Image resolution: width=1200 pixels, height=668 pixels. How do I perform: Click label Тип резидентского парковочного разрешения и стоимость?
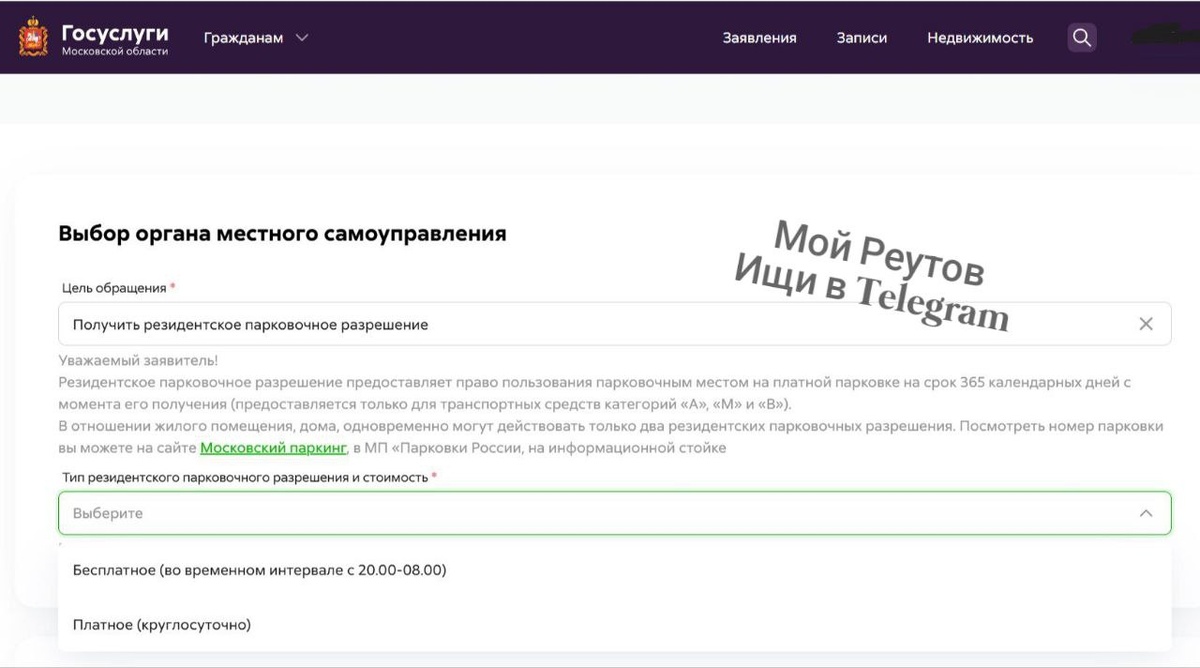click(x=245, y=478)
